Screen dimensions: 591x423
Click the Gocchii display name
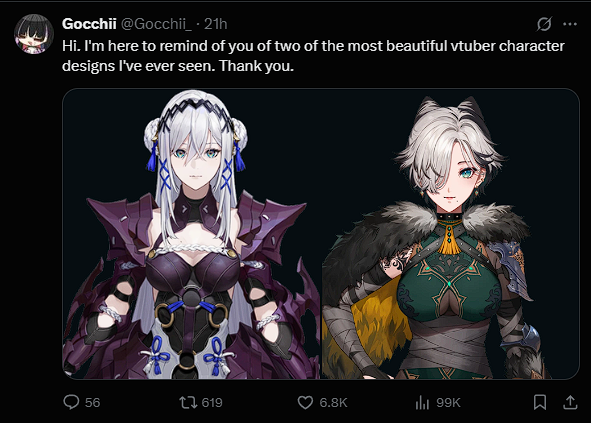(x=89, y=24)
